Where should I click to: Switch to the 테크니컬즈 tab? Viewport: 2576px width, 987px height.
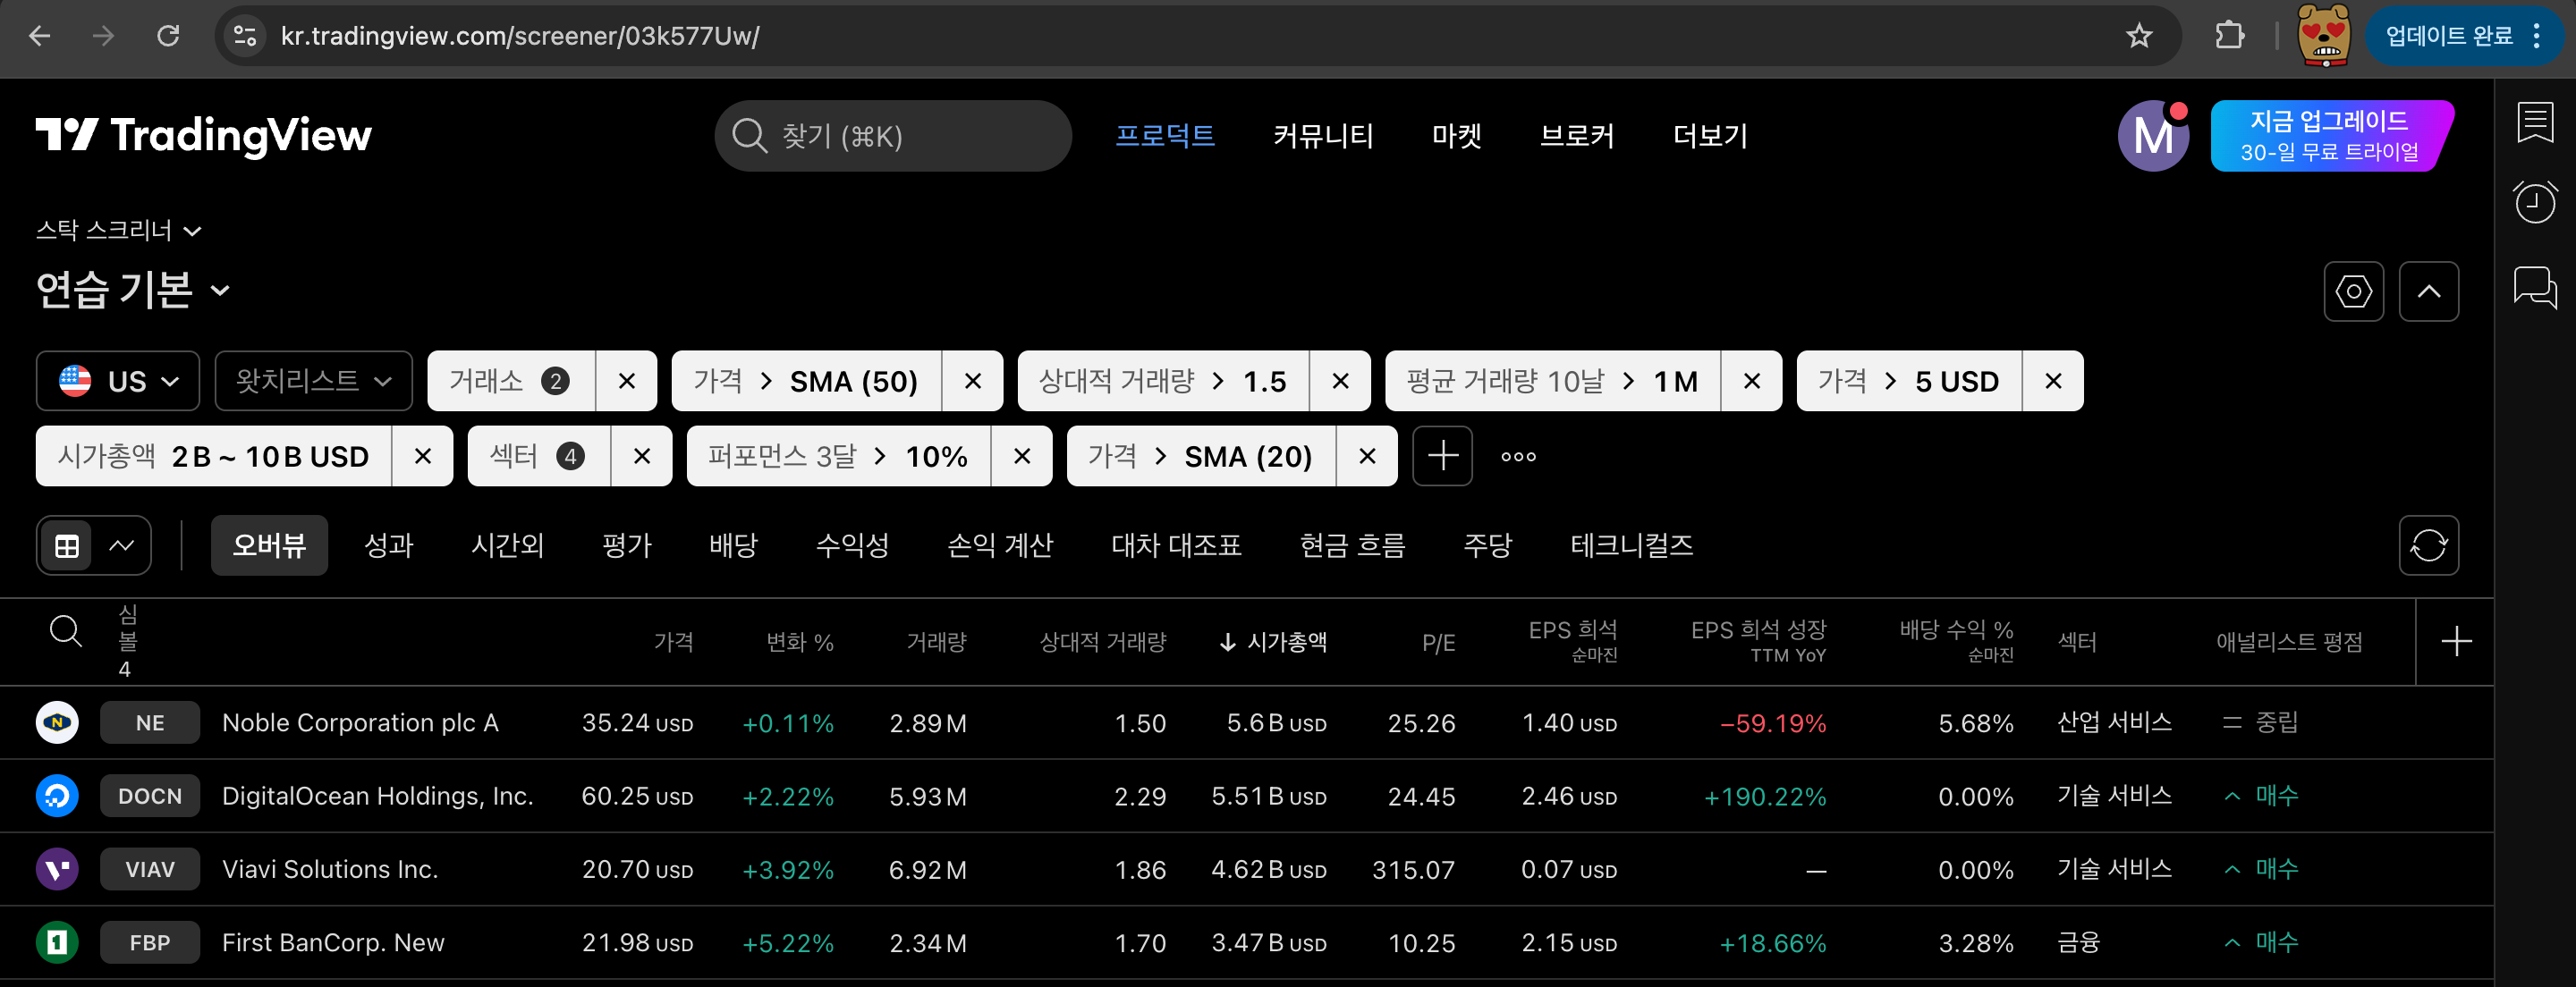point(1631,546)
